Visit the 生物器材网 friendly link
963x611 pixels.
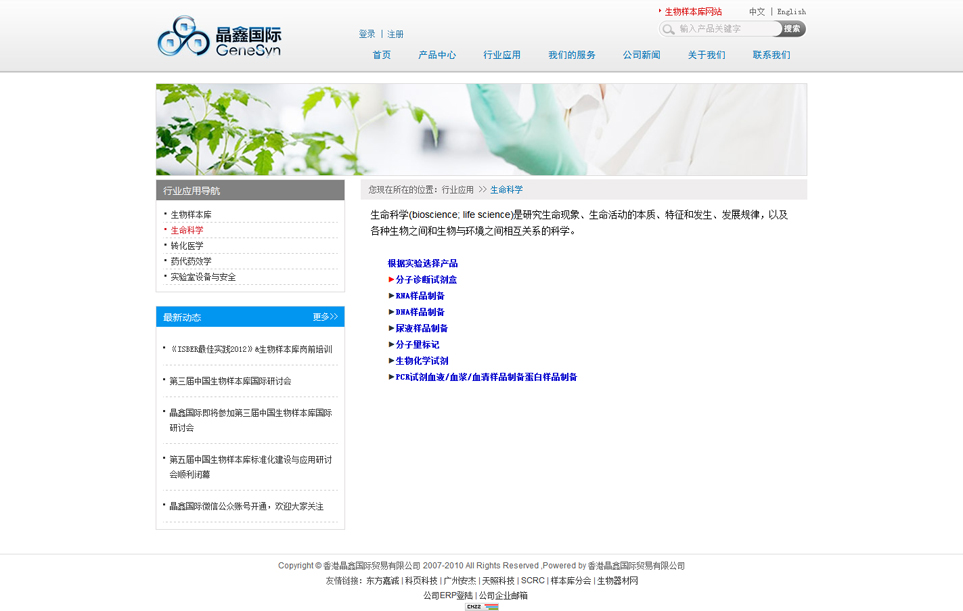click(x=618, y=581)
